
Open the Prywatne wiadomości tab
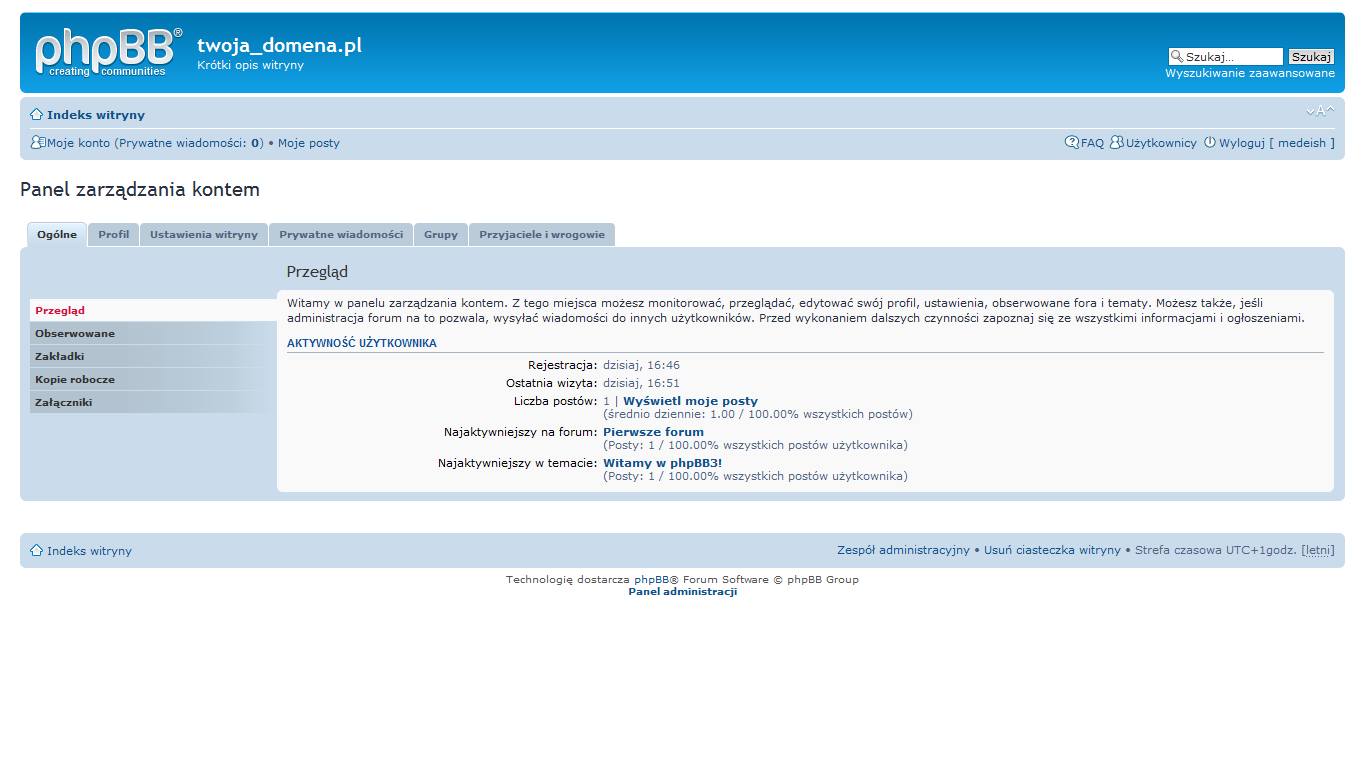pos(341,234)
